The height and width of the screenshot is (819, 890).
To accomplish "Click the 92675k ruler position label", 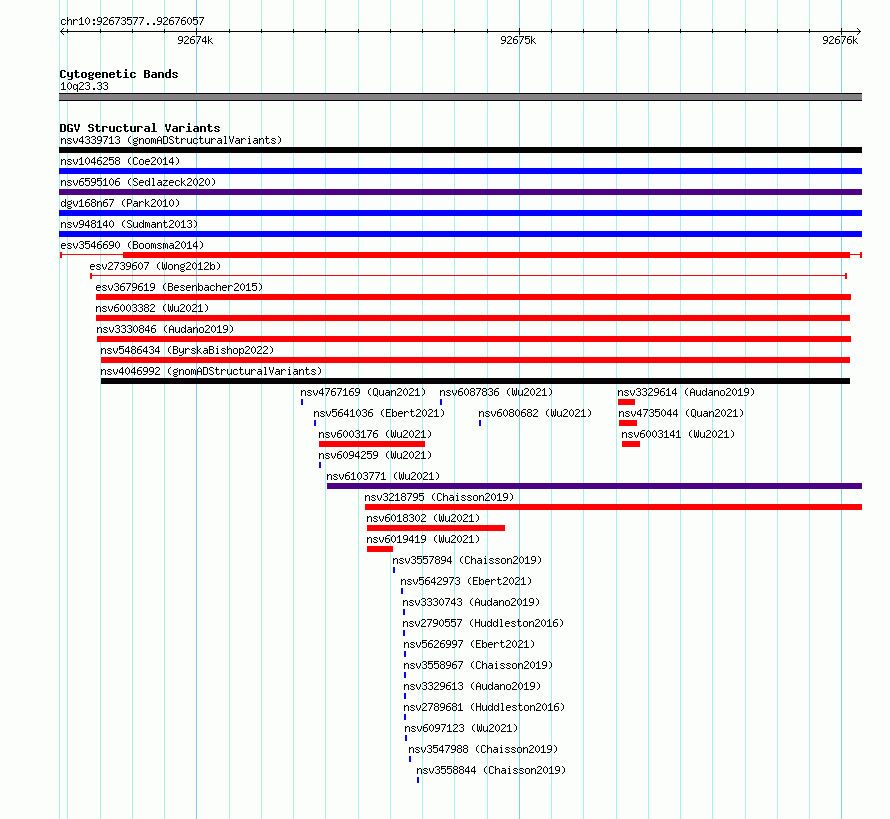I will (518, 40).
